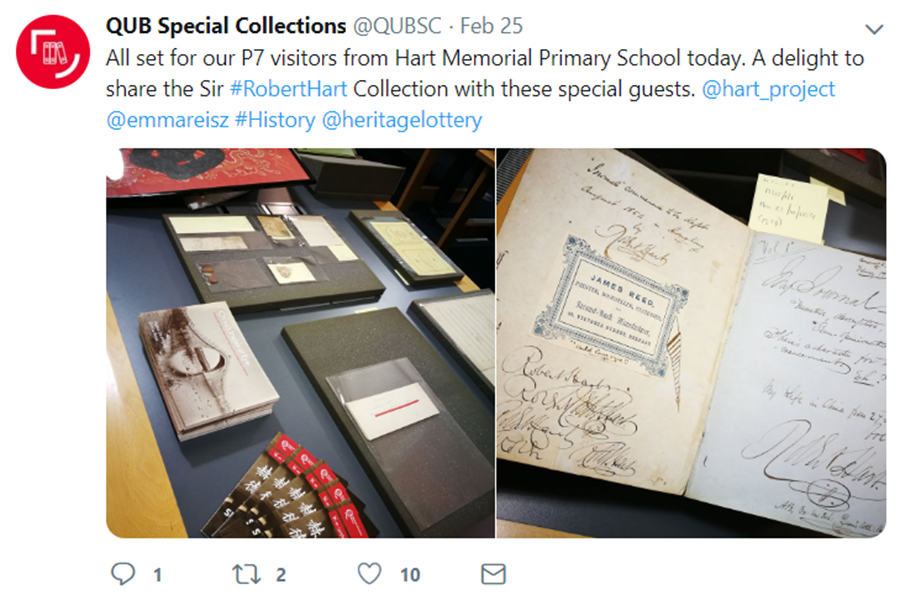
Task: Follow the #History hashtag link
Action: [x=276, y=120]
